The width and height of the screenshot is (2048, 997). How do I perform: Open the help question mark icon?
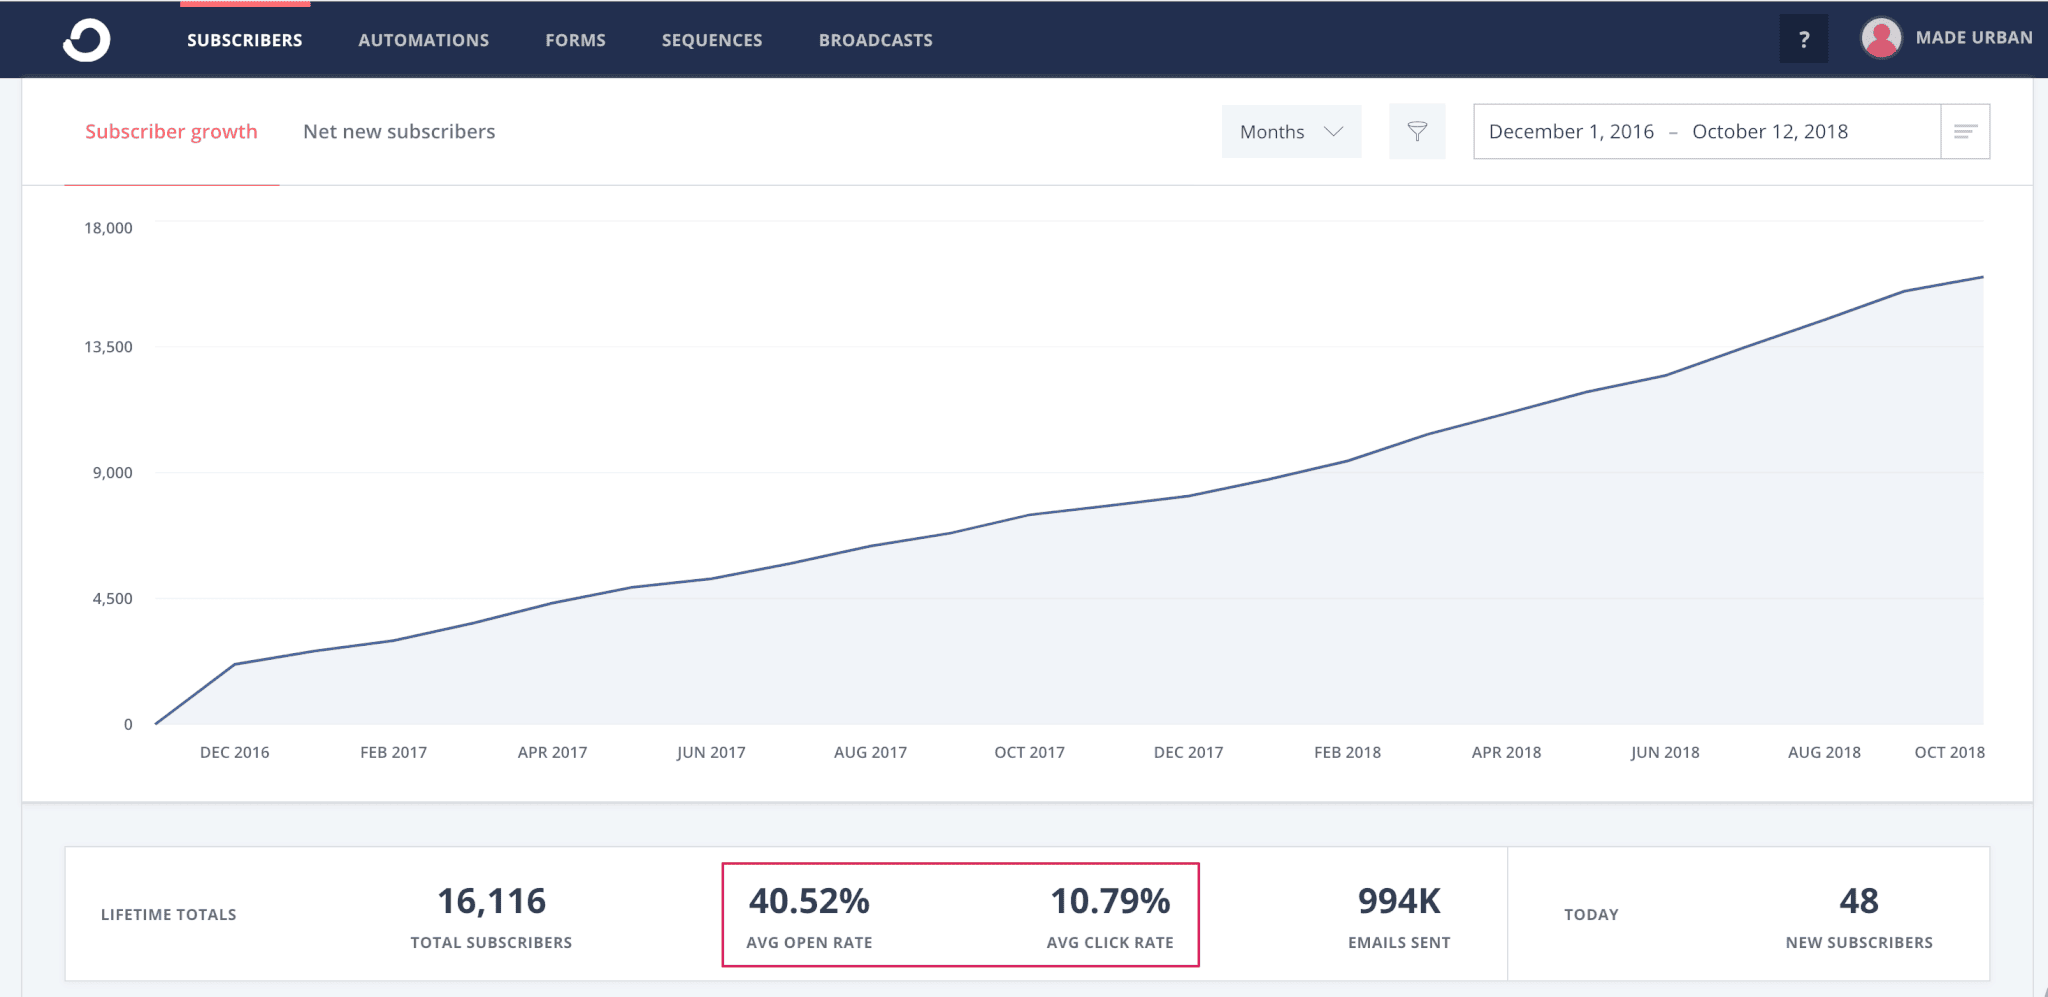tap(1803, 40)
